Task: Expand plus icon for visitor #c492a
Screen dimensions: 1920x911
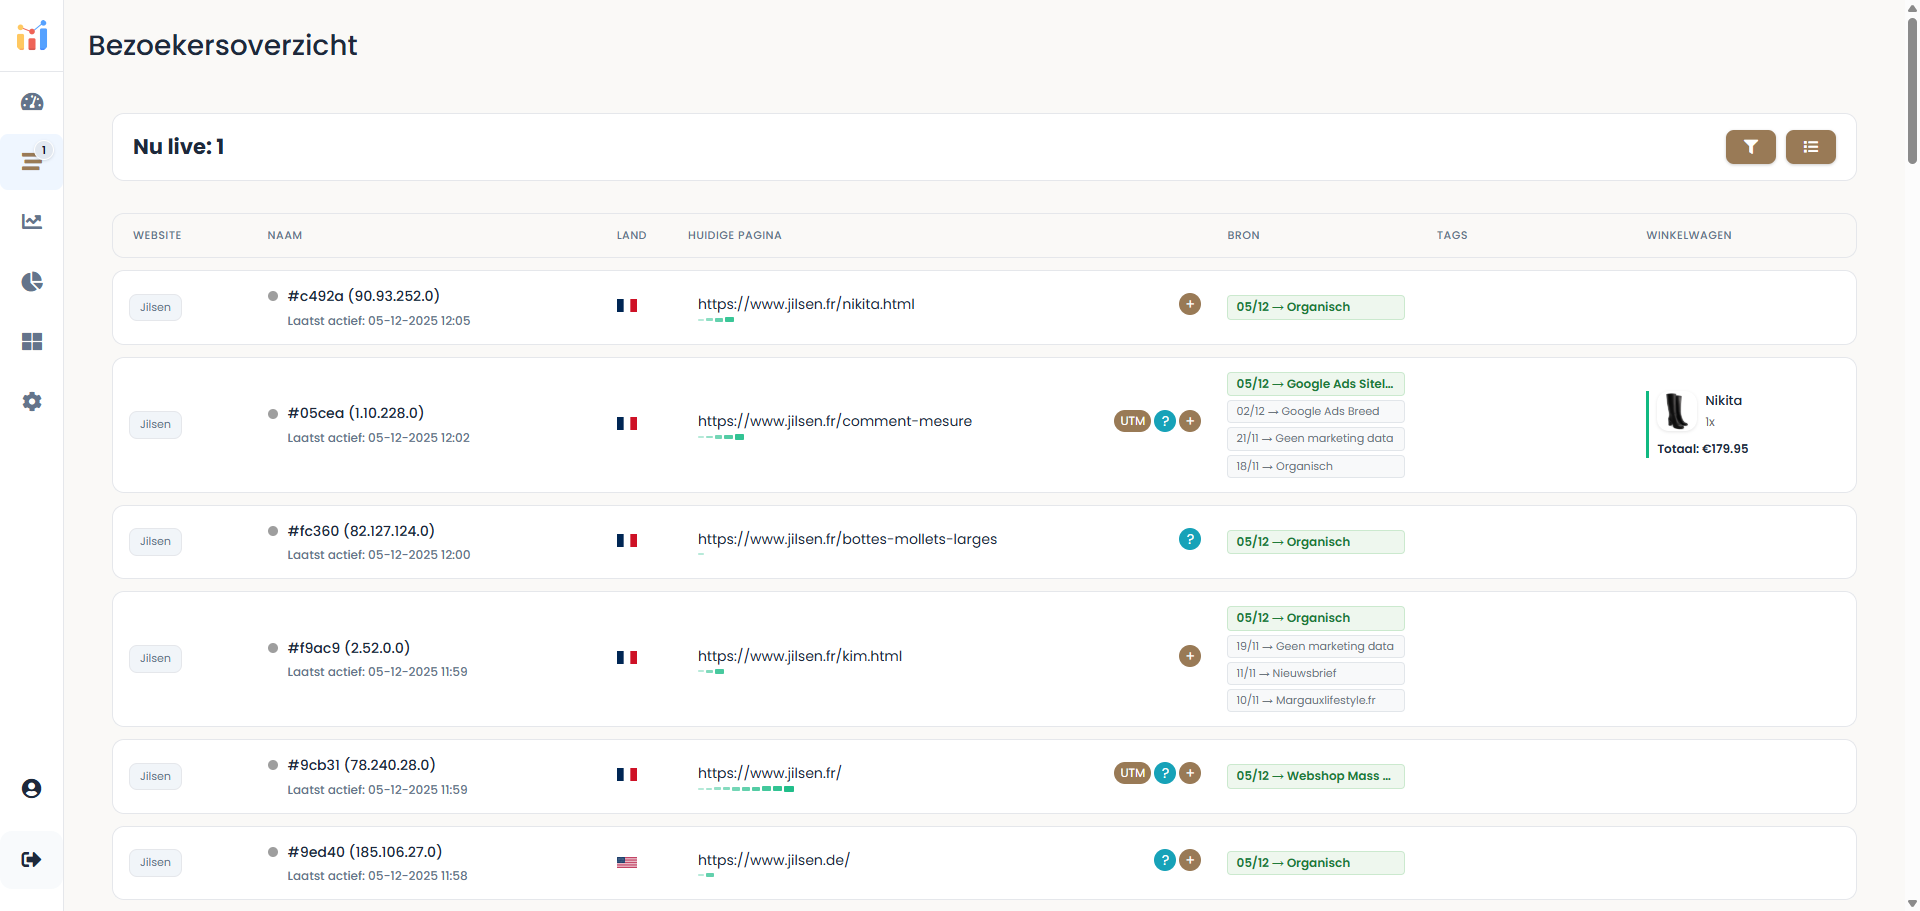Action: point(1189,304)
